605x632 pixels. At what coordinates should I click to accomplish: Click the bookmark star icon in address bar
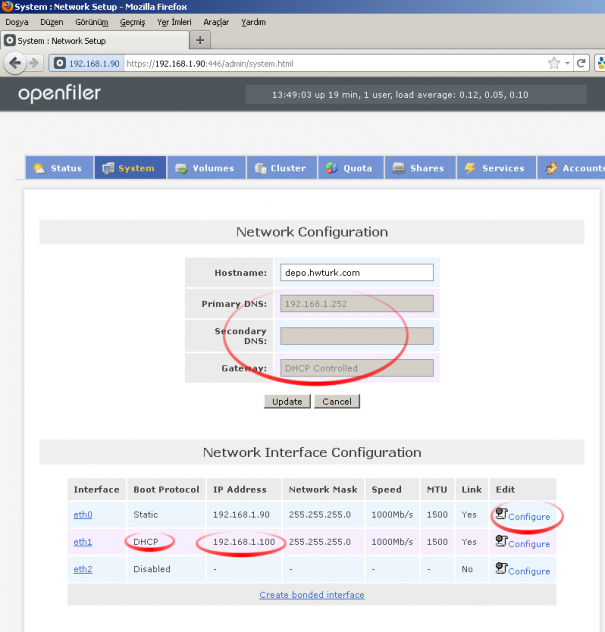coord(554,63)
